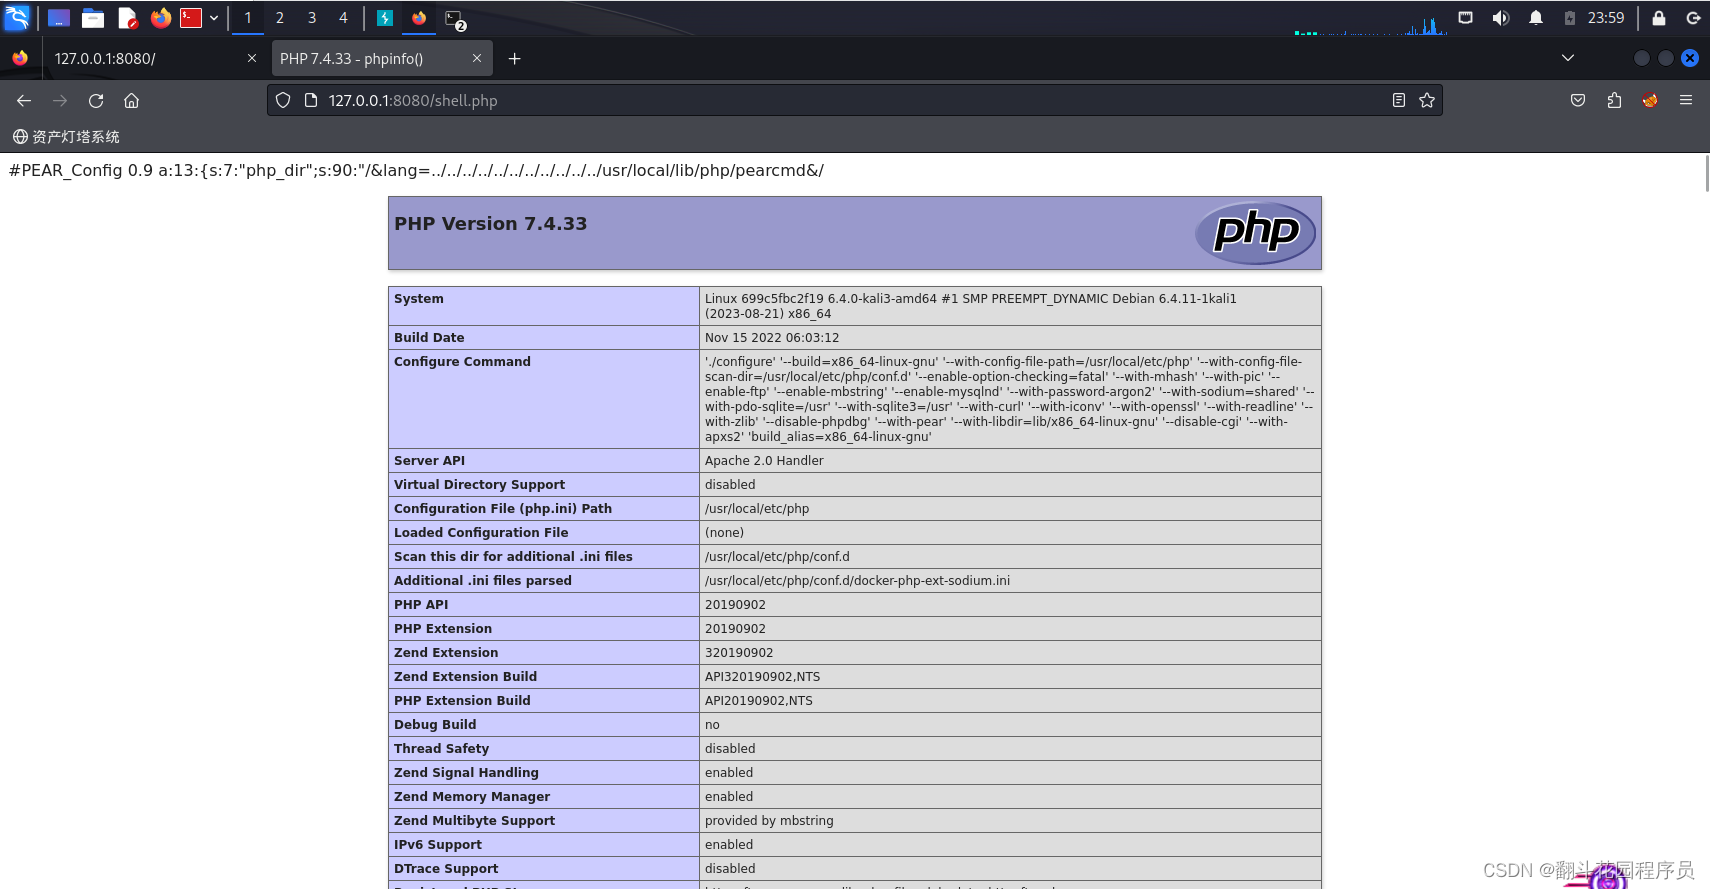Select the Debug Build label
This screenshot has width=1710, height=889.
[435, 725]
